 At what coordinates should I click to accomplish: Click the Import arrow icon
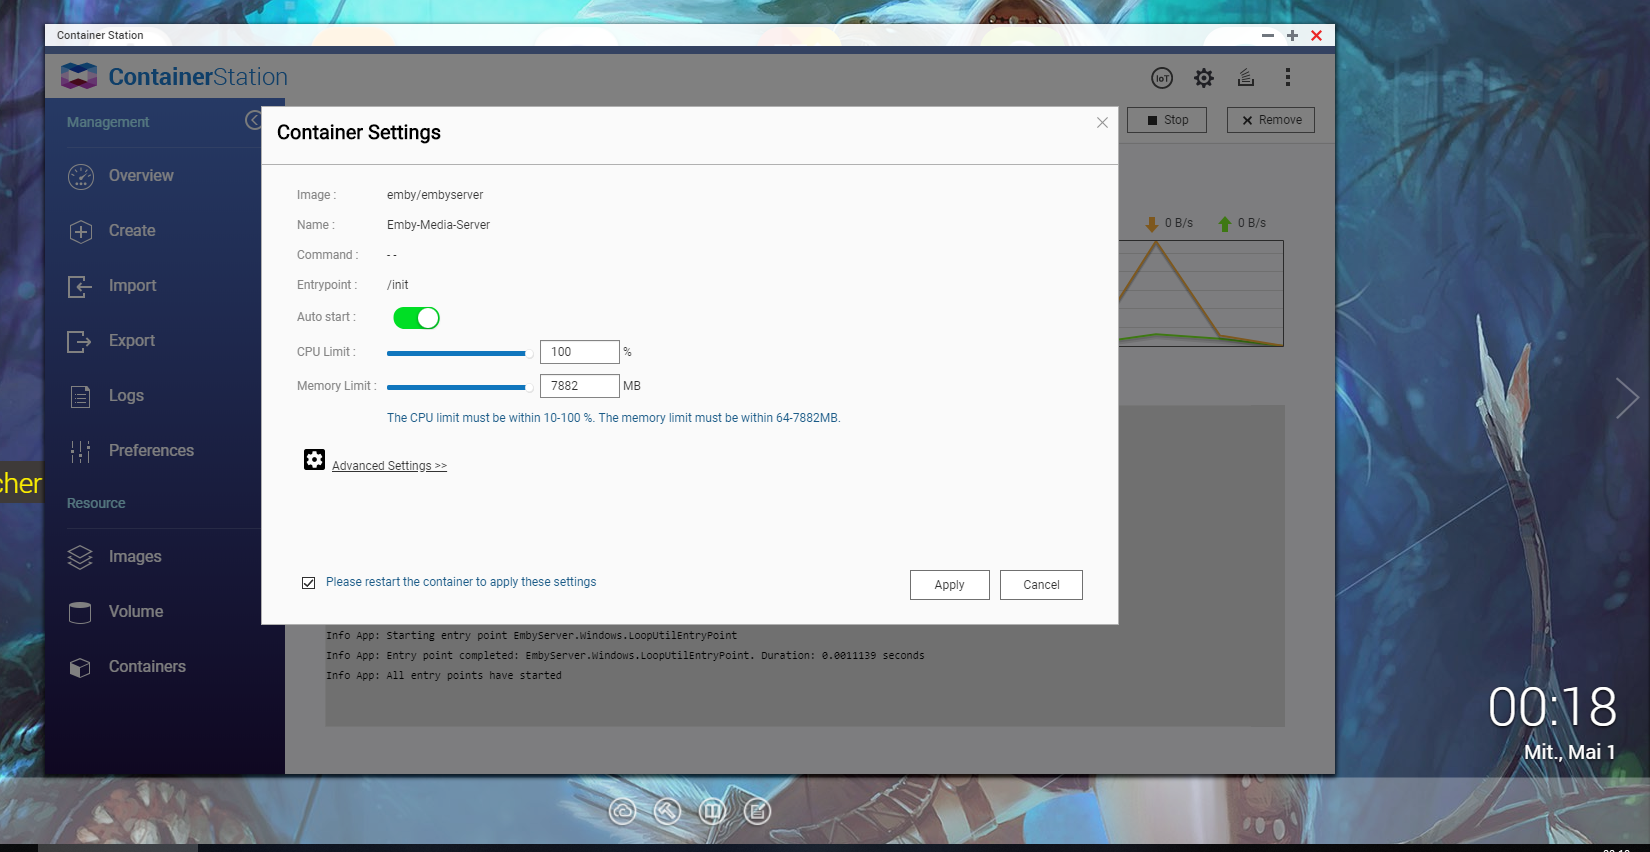point(80,287)
